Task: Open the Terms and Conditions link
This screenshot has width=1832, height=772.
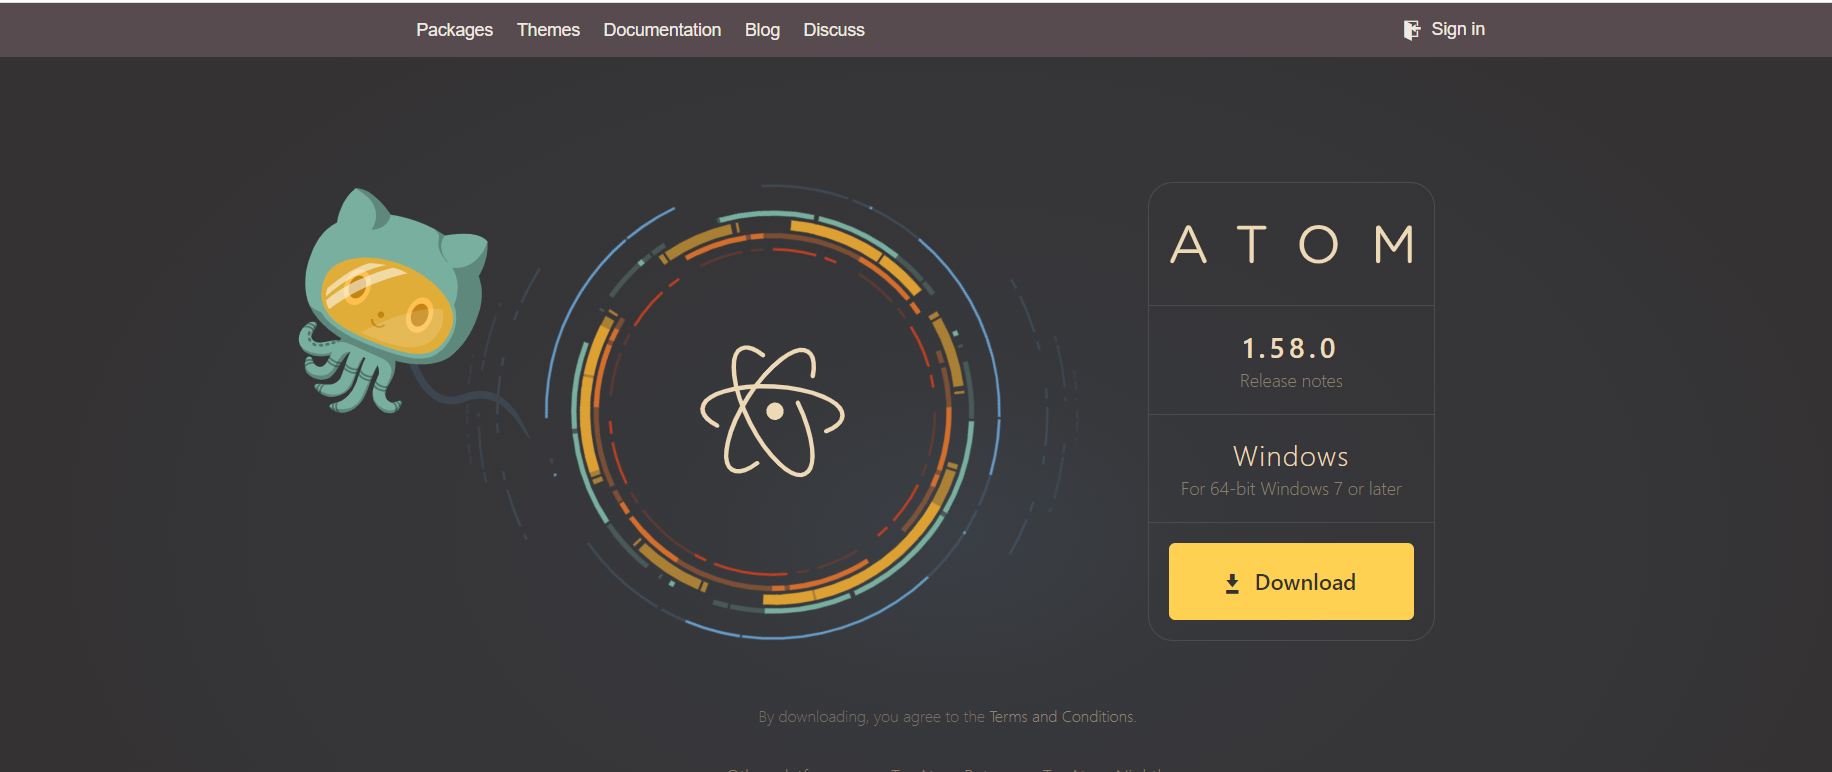Action: click(x=1061, y=717)
